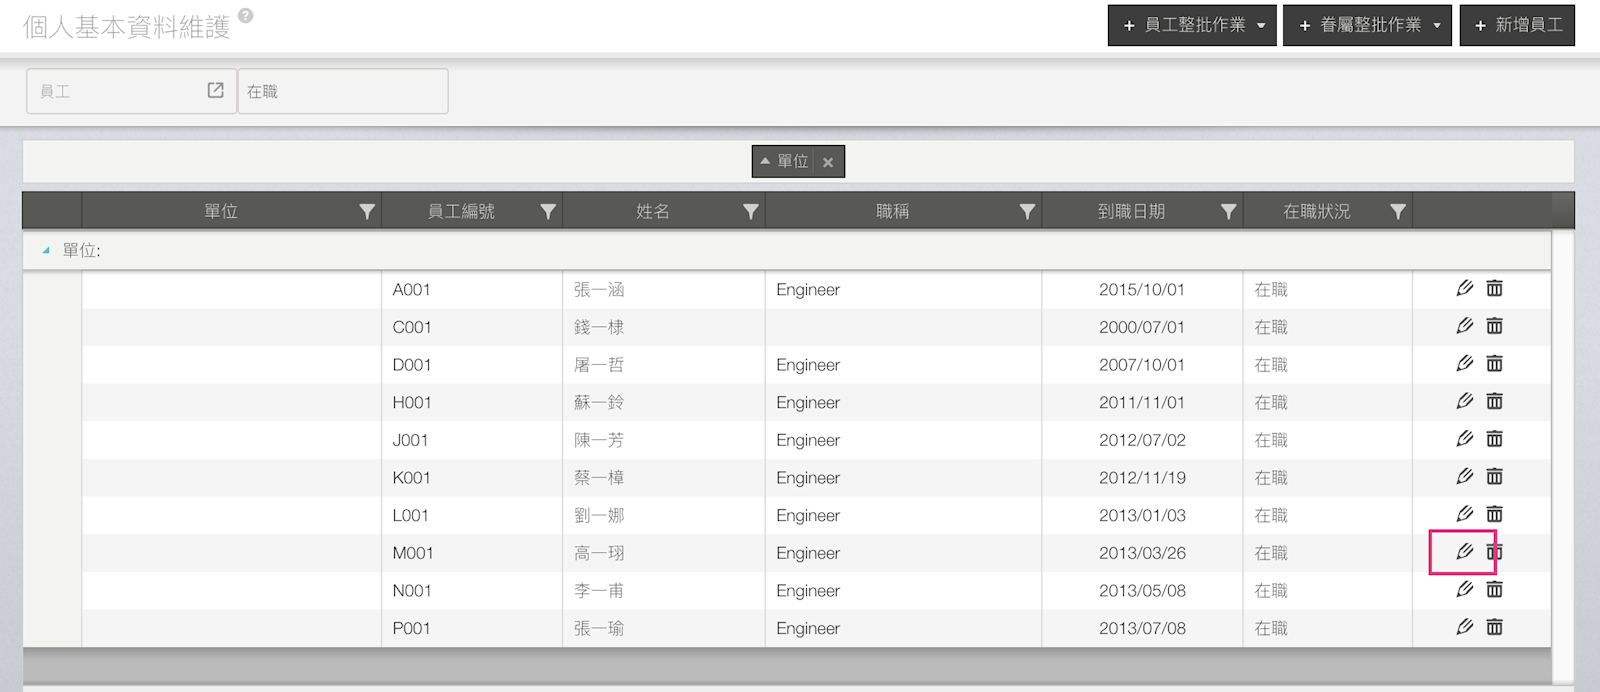Viewport: 1600px width, 692px height.
Task: Collapse the 單位 group row
Action: coord(46,251)
